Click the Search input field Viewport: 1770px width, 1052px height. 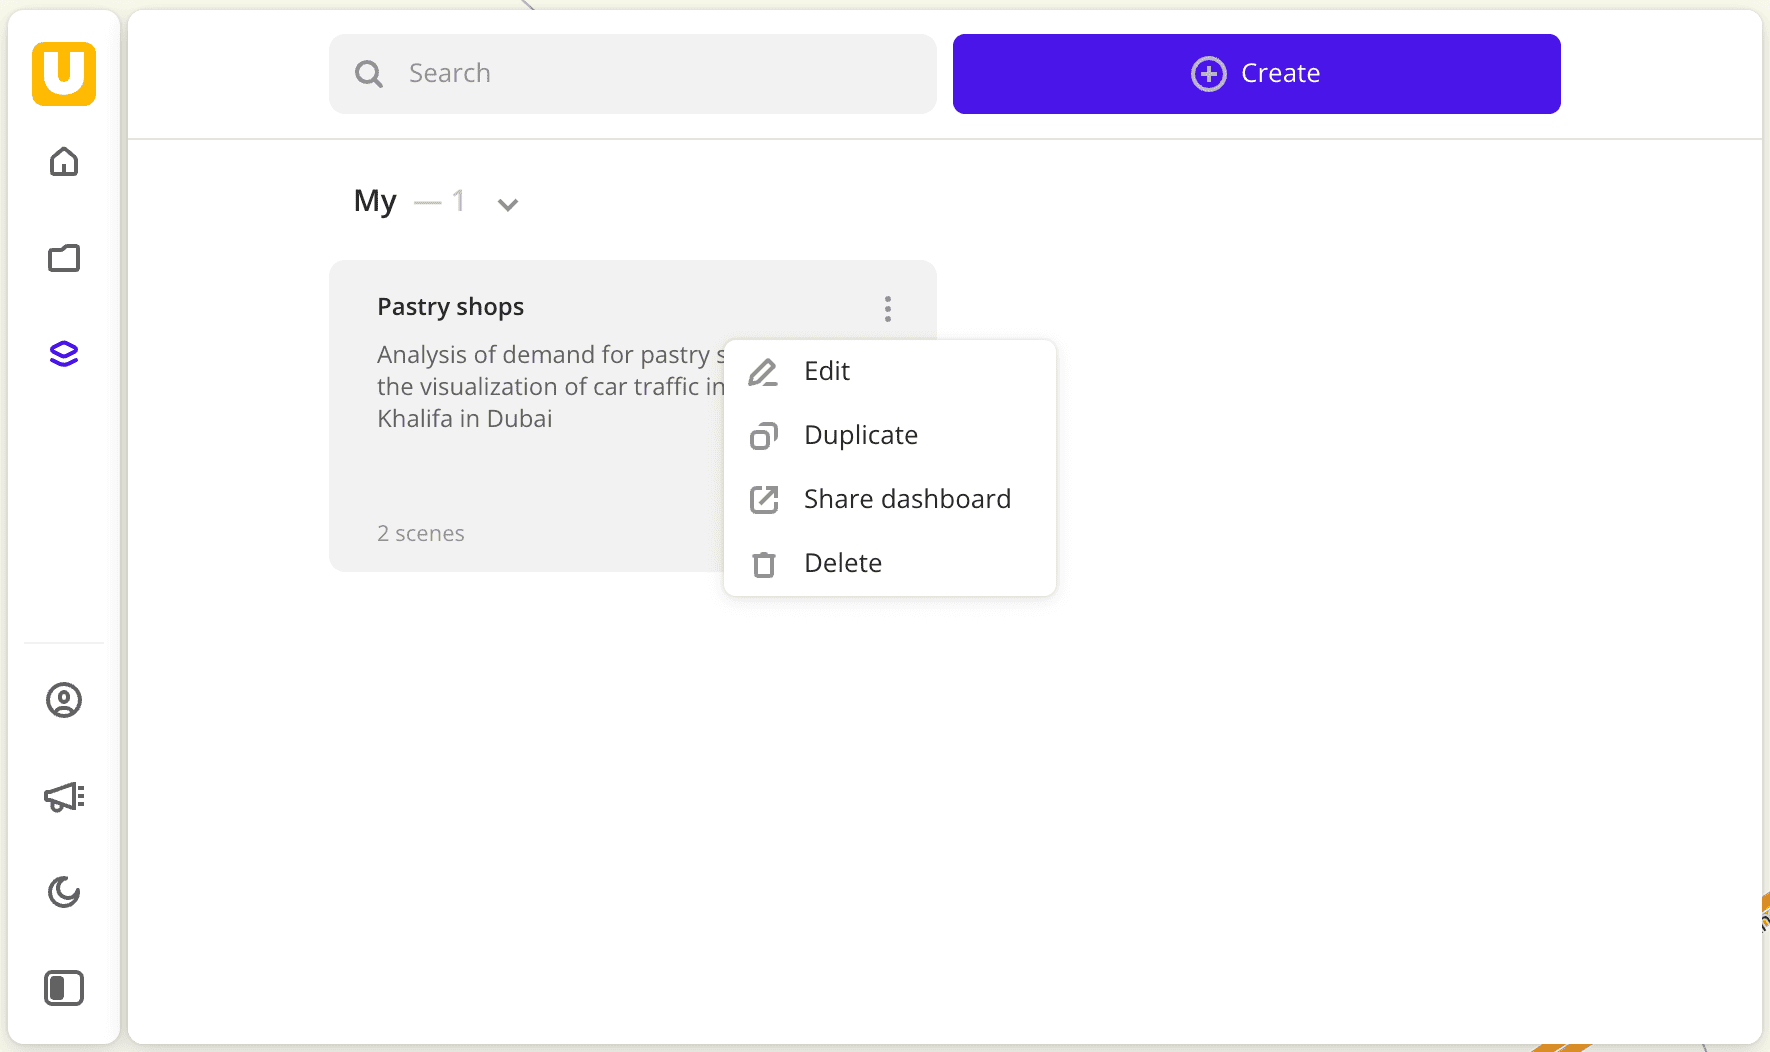633,74
